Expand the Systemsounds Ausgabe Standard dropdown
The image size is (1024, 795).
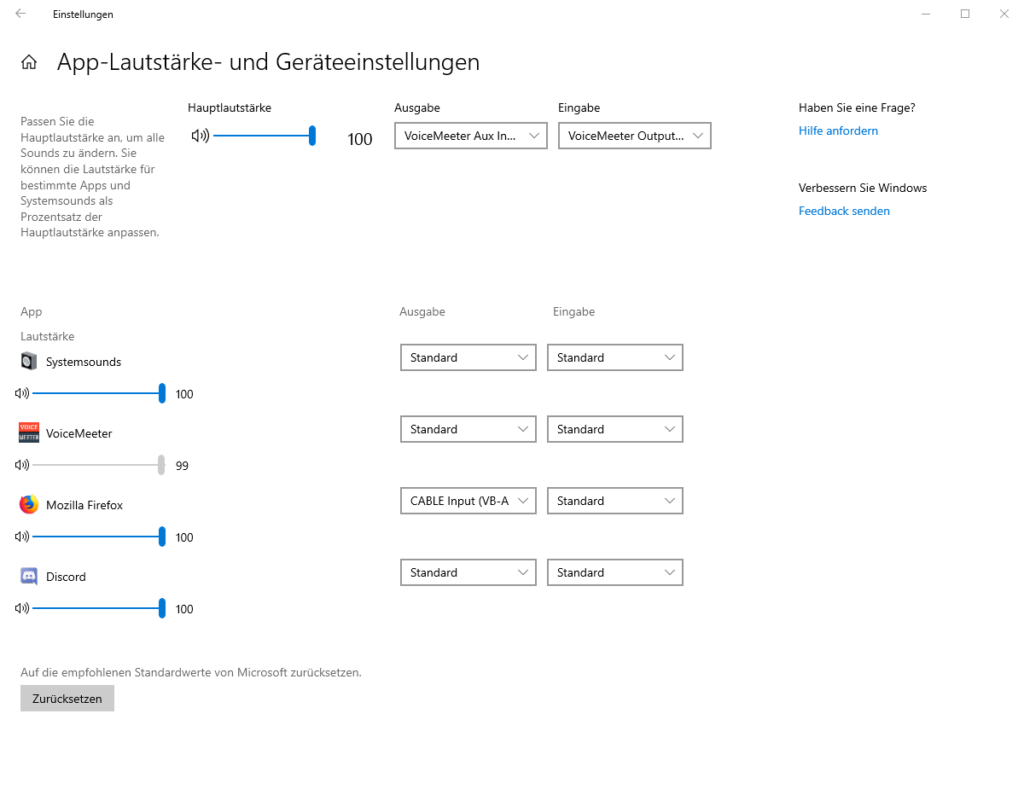468,357
